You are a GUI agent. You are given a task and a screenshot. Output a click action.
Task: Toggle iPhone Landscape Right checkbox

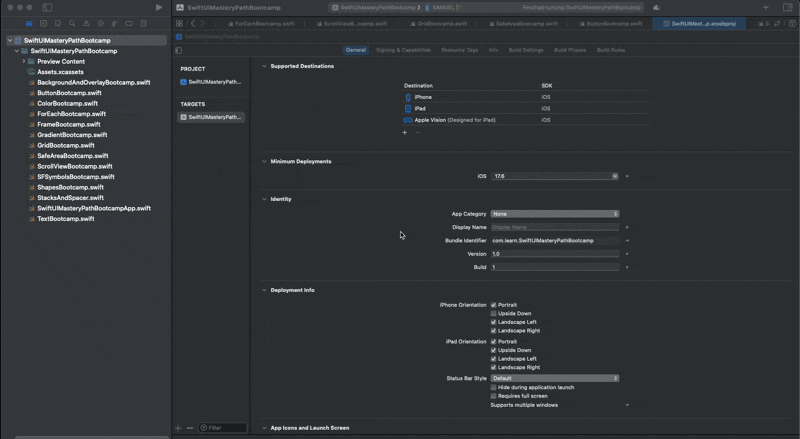click(x=493, y=331)
